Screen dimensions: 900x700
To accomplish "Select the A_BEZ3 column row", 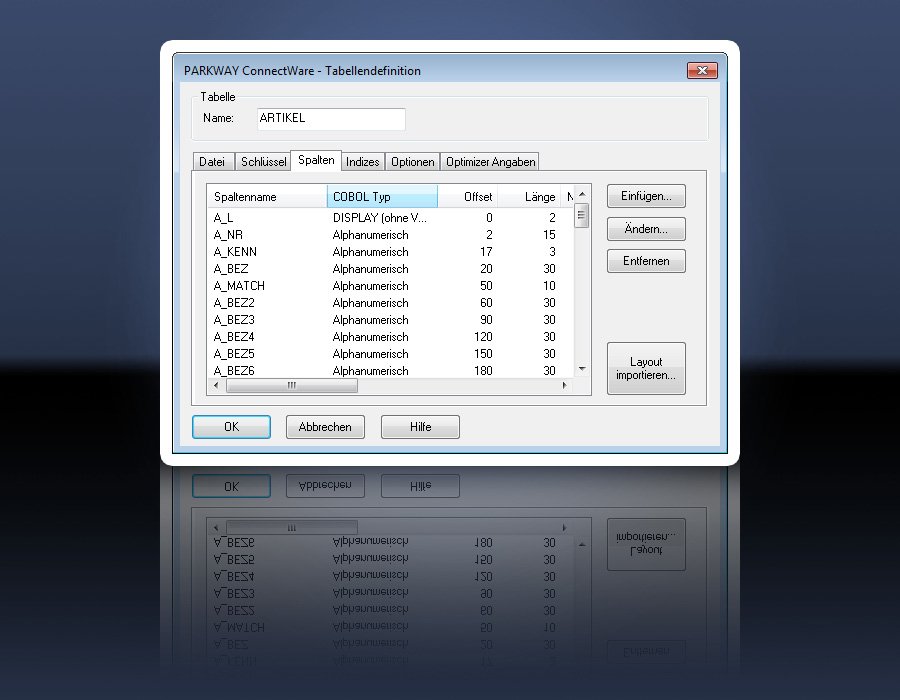I will pyautogui.click(x=390, y=320).
